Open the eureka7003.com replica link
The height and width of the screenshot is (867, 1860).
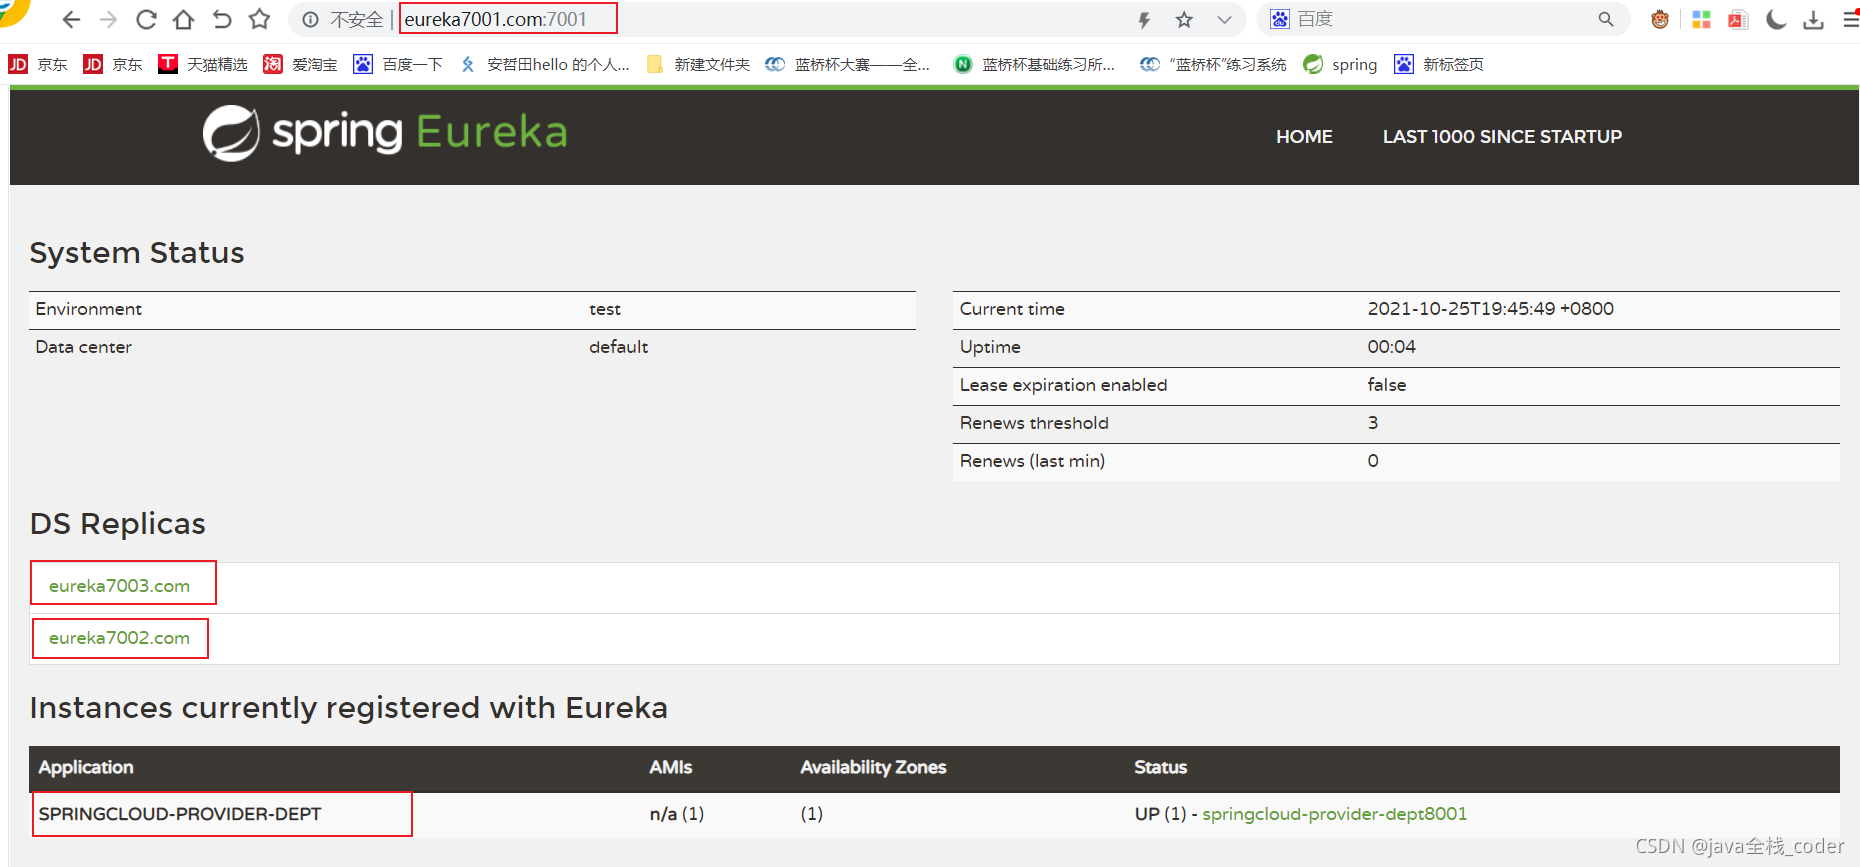[119, 586]
